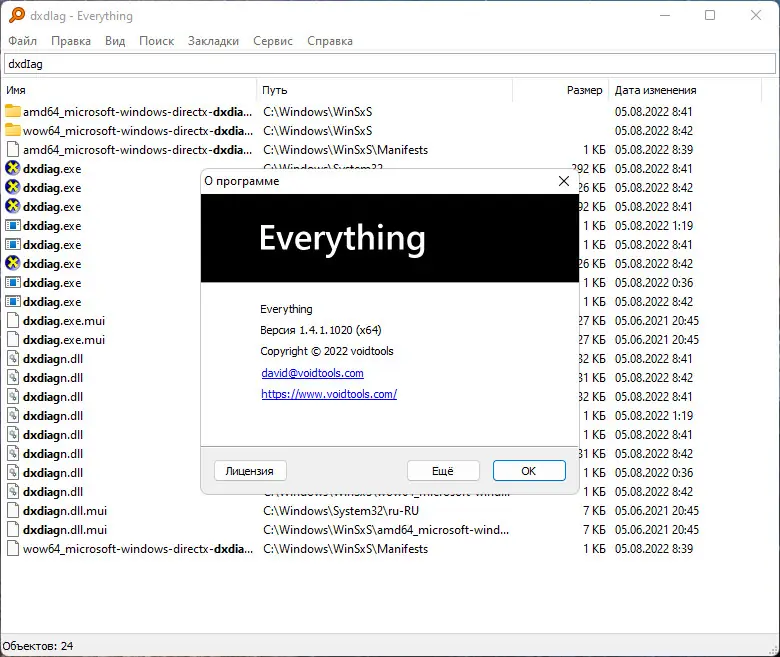The width and height of the screenshot is (780, 657).
Task: Click the Ещё button in About dialog
Action: tap(443, 470)
